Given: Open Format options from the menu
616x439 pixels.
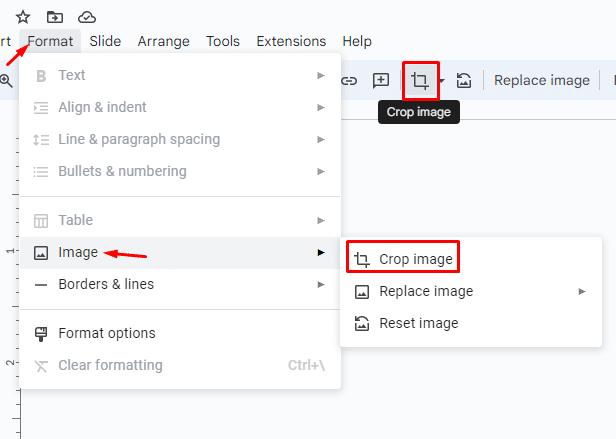Looking at the screenshot, I should pyautogui.click(x=106, y=333).
